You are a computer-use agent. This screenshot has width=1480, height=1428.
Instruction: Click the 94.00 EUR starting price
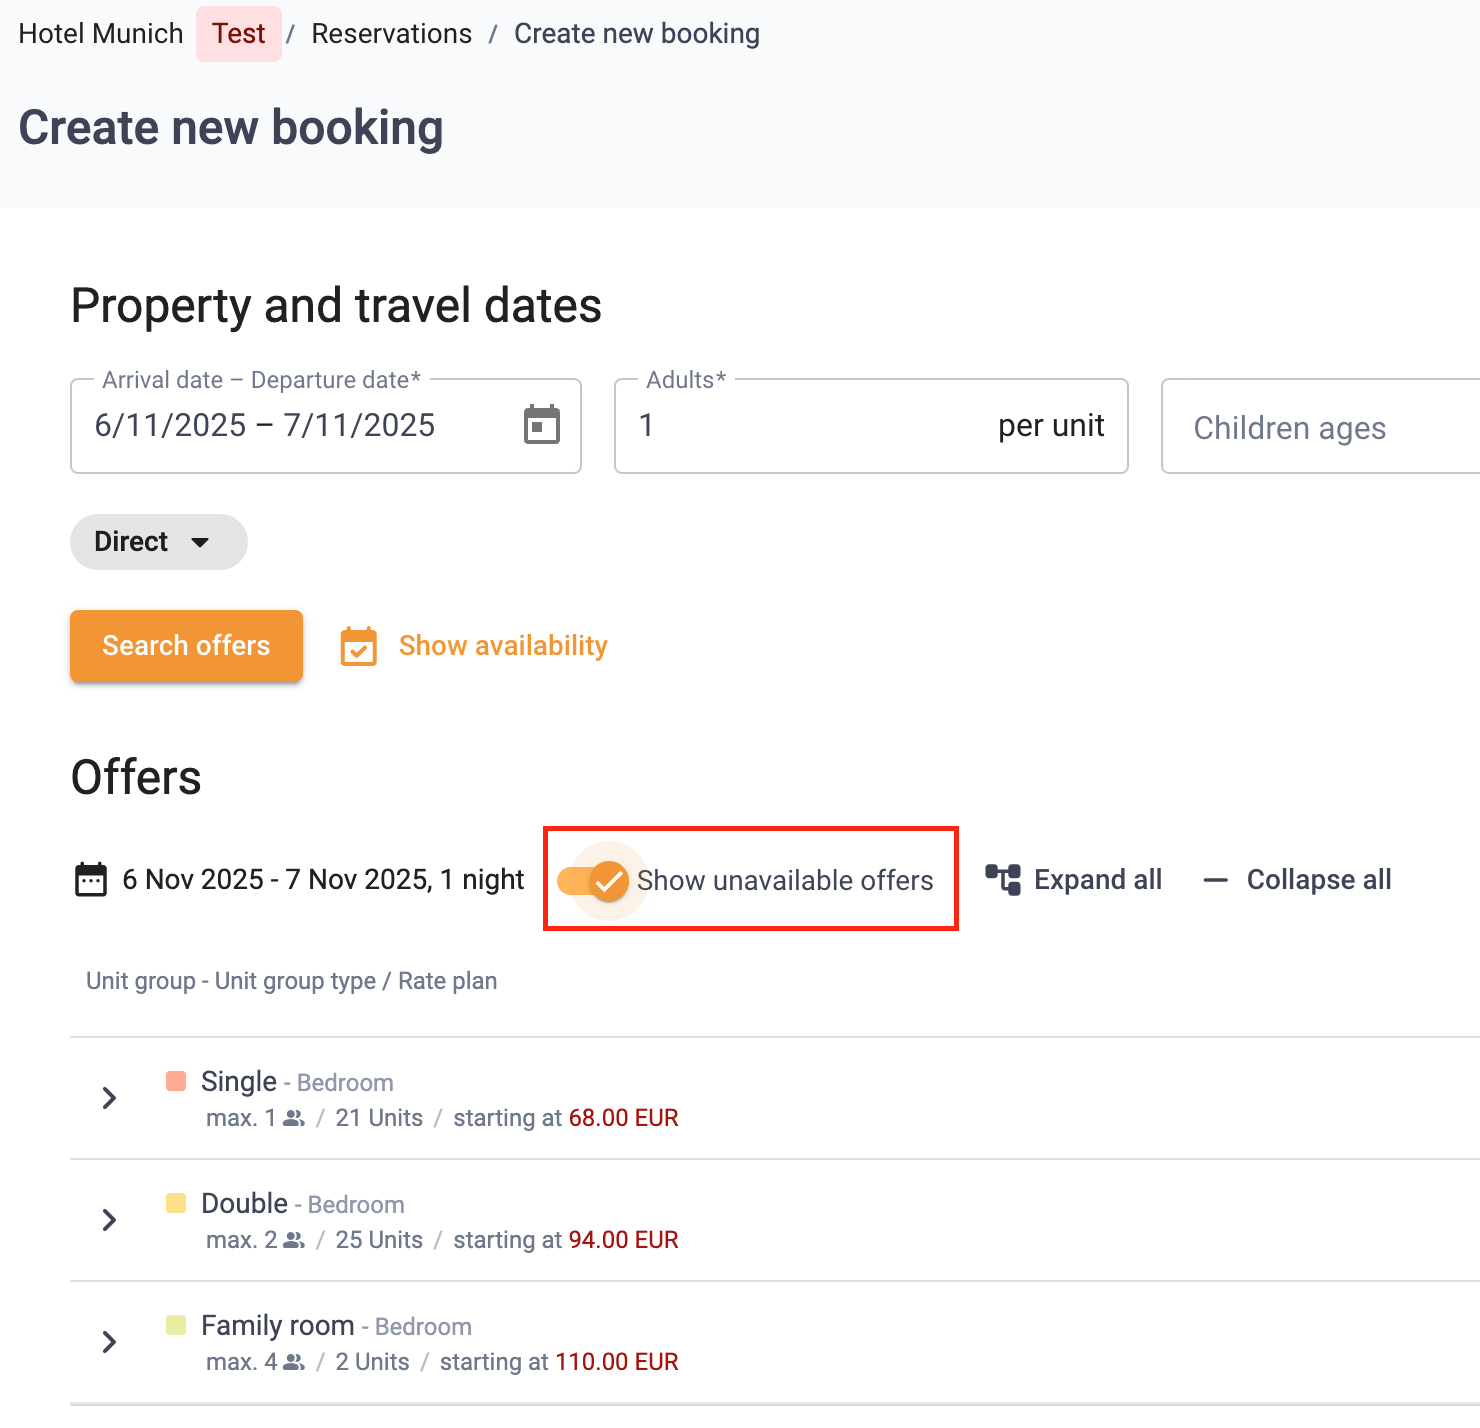(624, 1240)
